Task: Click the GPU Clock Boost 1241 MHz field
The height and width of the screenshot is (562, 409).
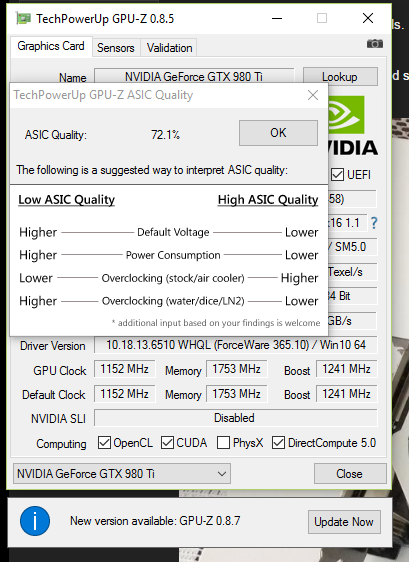Action: pyautogui.click(x=346, y=369)
